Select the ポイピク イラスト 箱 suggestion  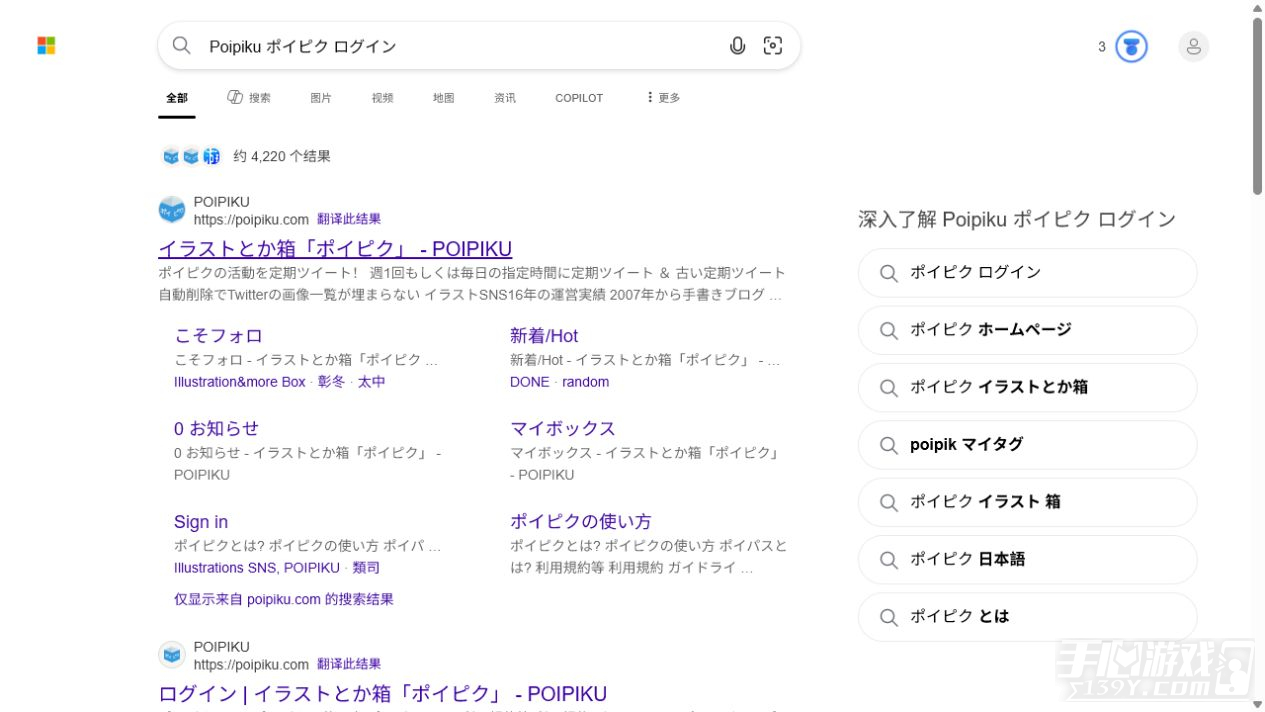click(1027, 502)
